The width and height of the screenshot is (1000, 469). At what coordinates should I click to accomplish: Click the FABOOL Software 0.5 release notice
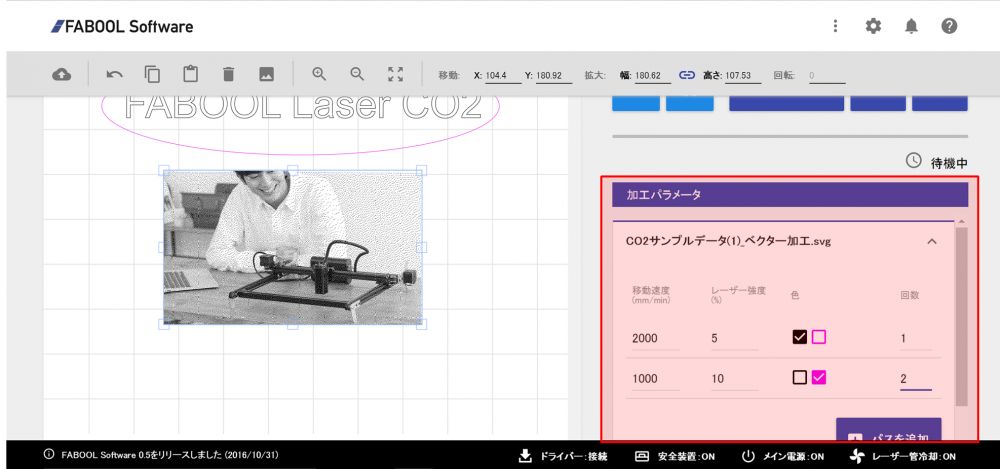(169, 455)
